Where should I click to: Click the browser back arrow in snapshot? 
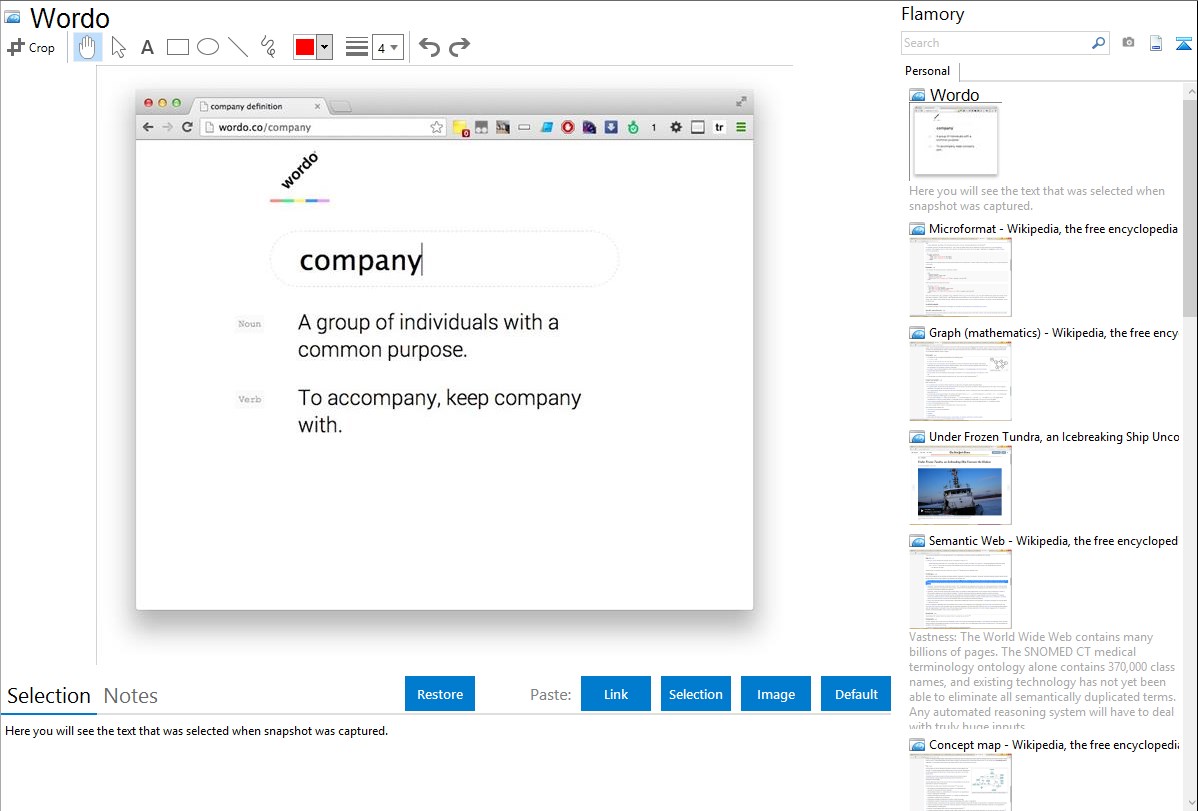pos(147,127)
